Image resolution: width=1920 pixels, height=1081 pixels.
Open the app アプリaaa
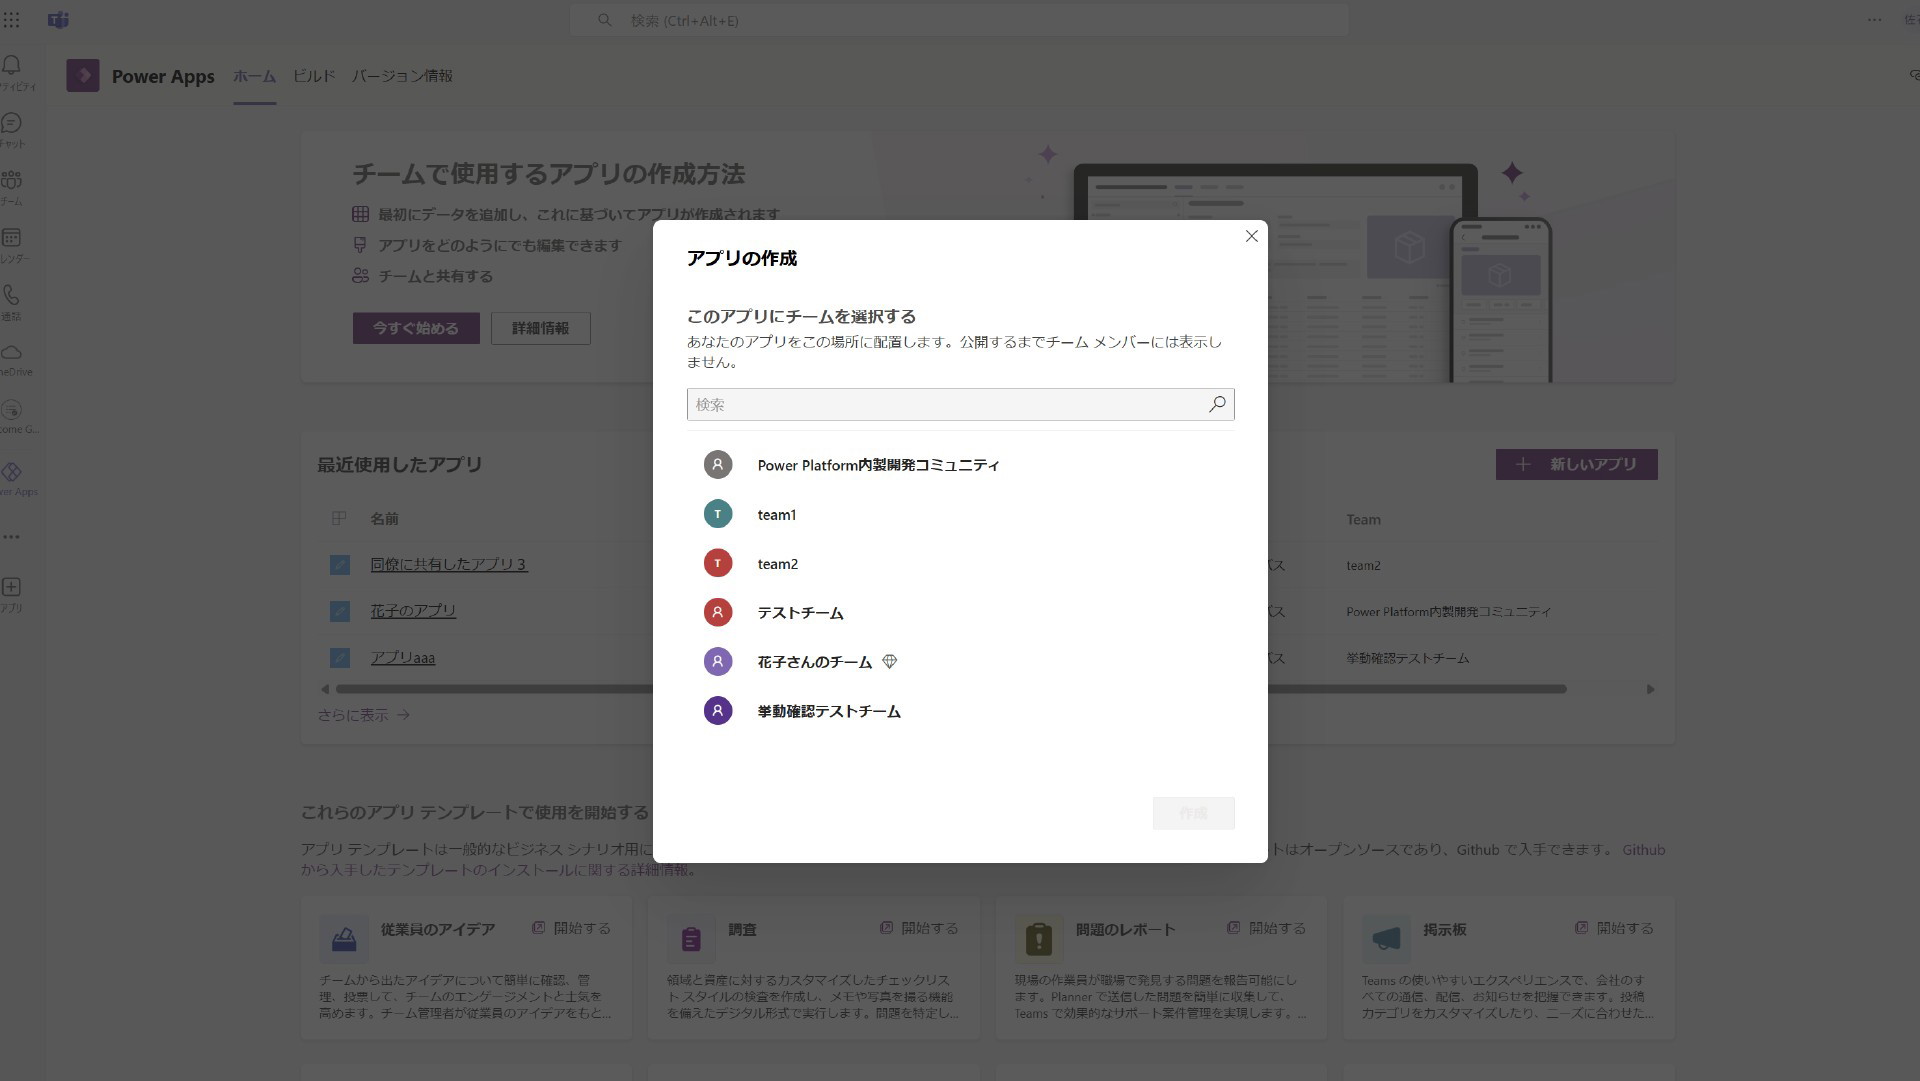(403, 657)
